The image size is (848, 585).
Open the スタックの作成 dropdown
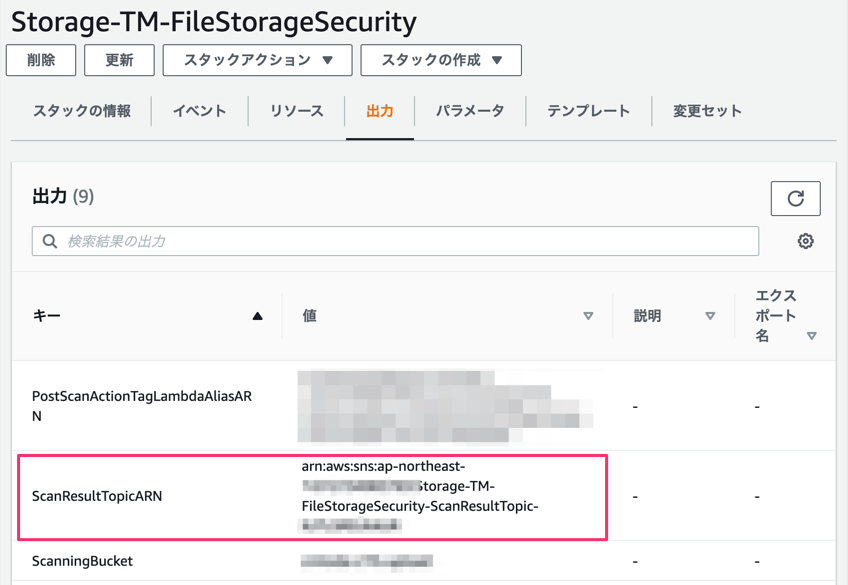tap(441, 60)
